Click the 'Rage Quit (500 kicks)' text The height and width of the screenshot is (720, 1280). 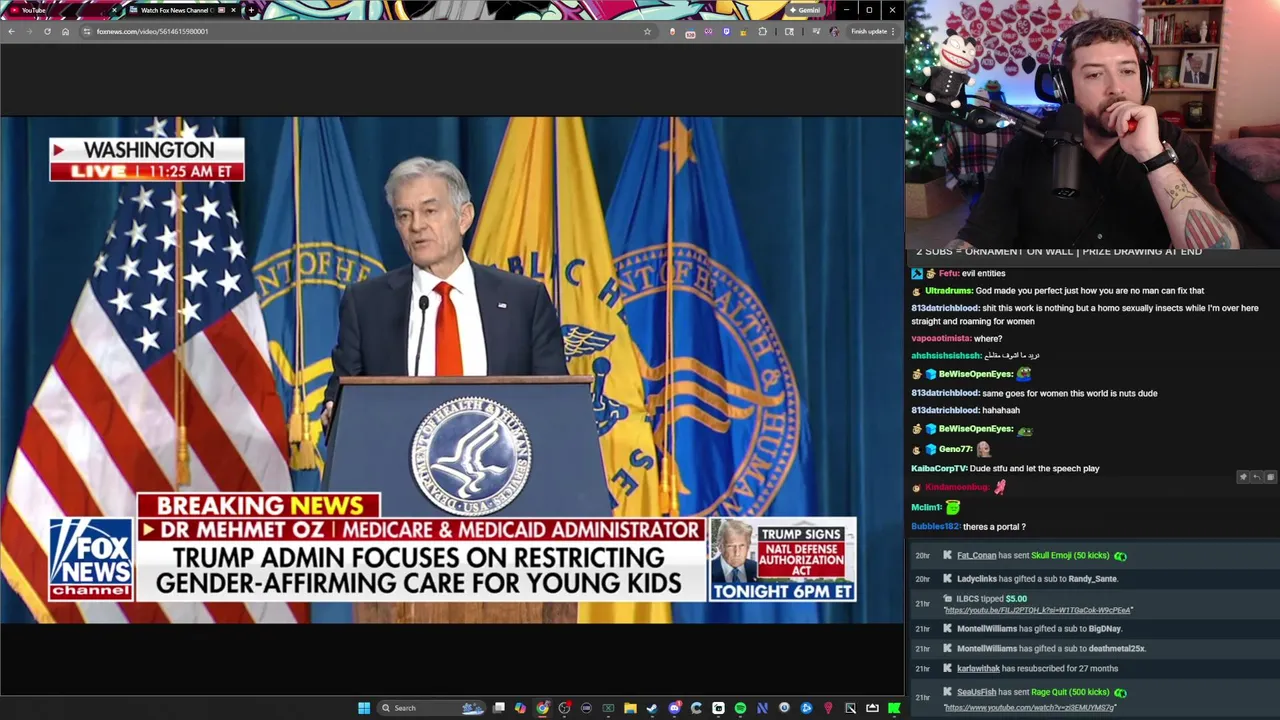[1070, 692]
